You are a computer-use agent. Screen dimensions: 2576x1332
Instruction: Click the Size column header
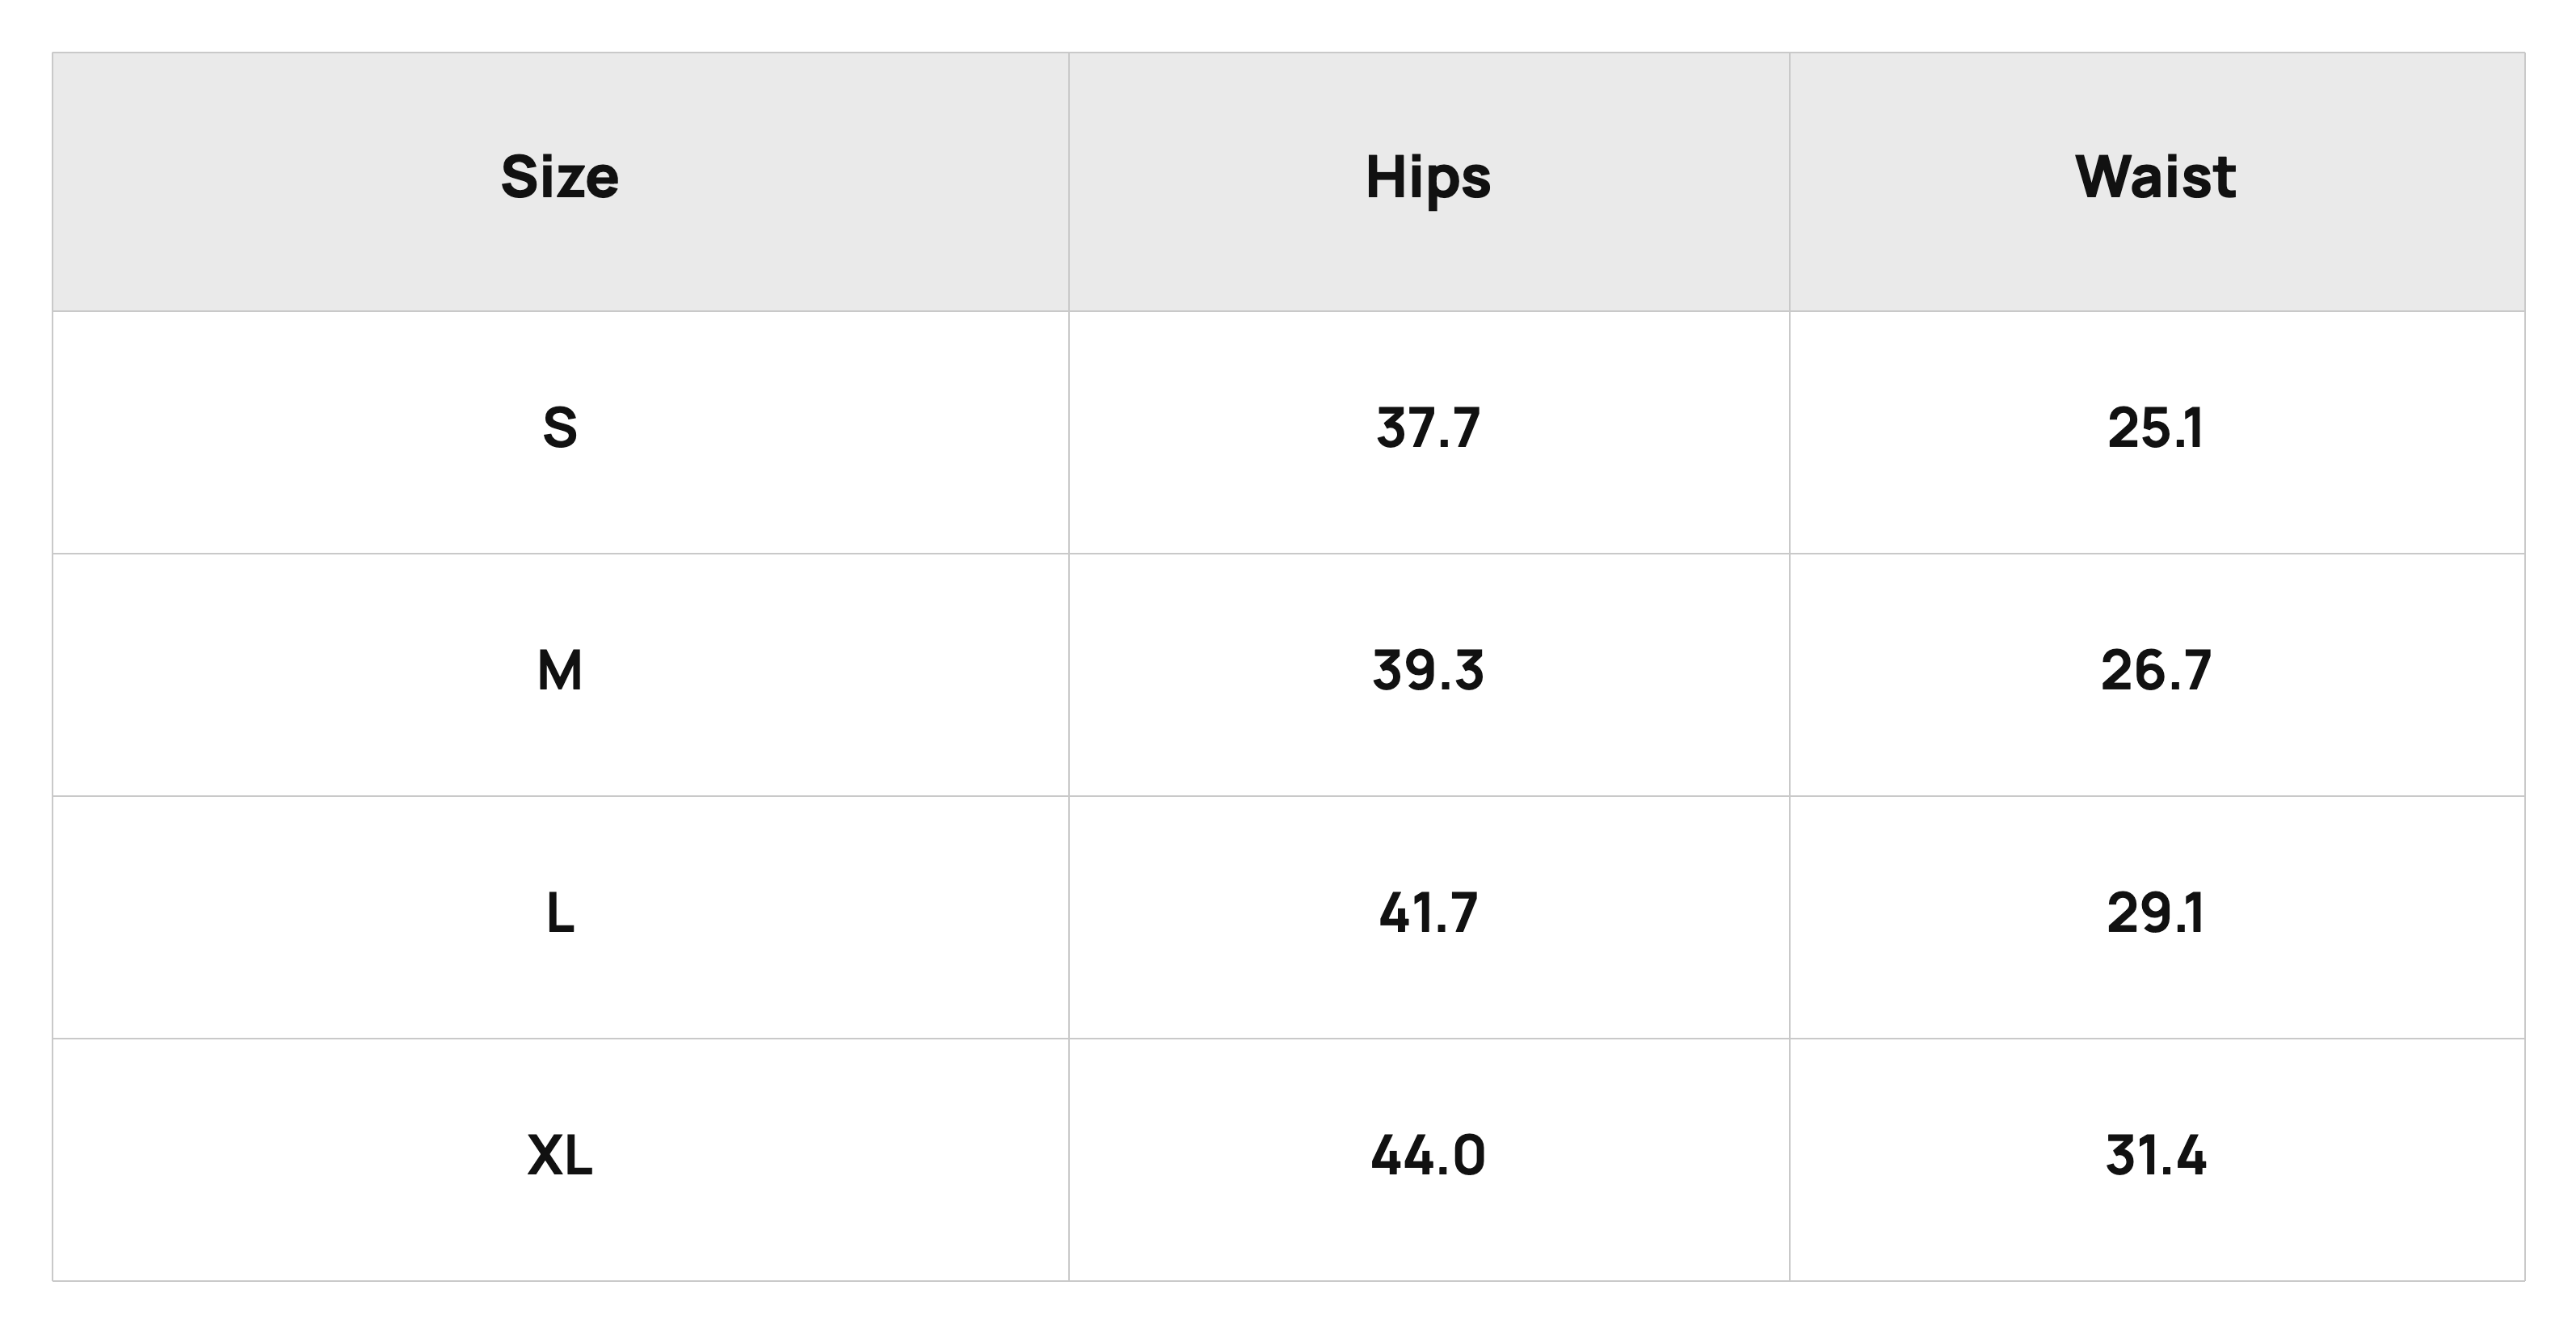tap(560, 181)
